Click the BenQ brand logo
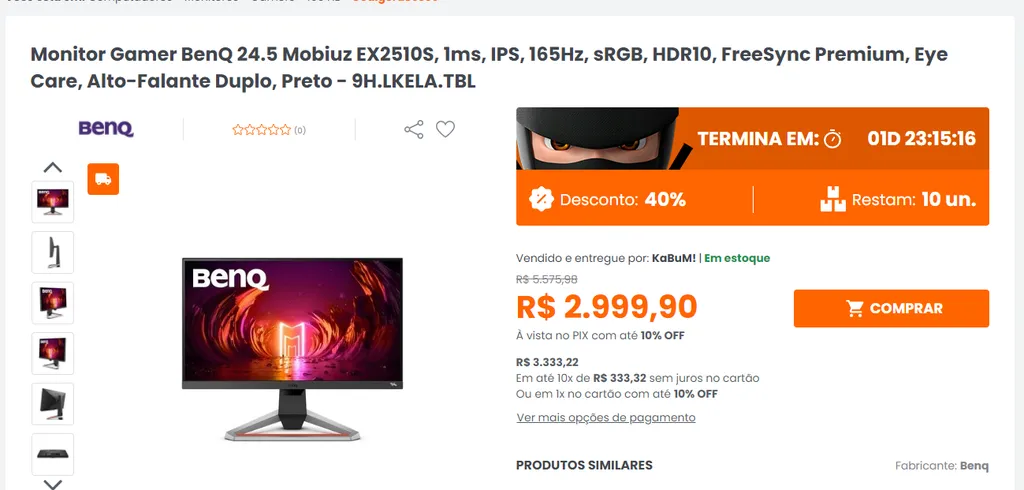 [106, 129]
